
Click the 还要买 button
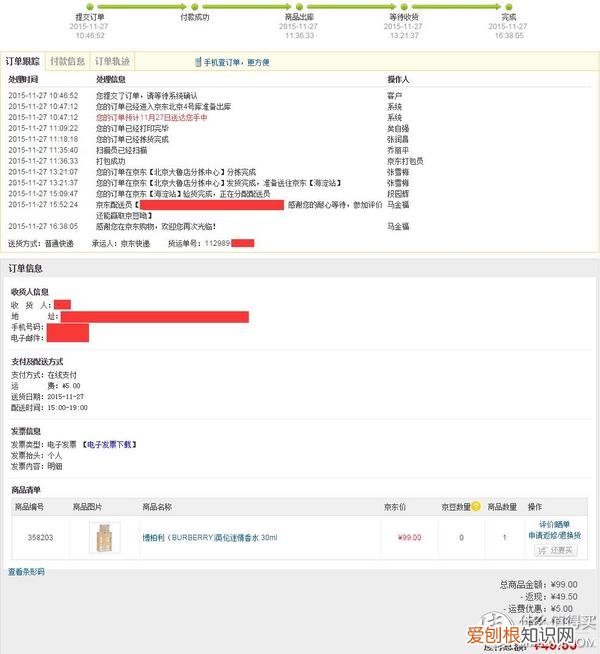pos(556,551)
